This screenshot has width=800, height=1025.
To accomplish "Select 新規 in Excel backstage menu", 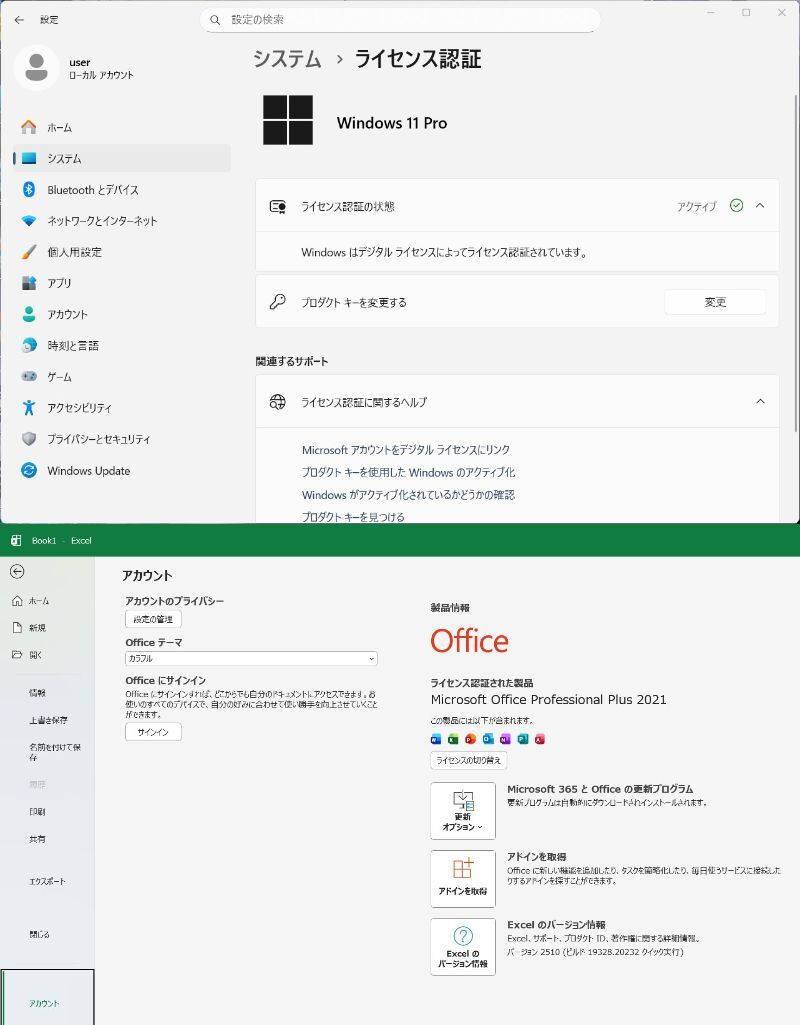I will click(x=37, y=628).
